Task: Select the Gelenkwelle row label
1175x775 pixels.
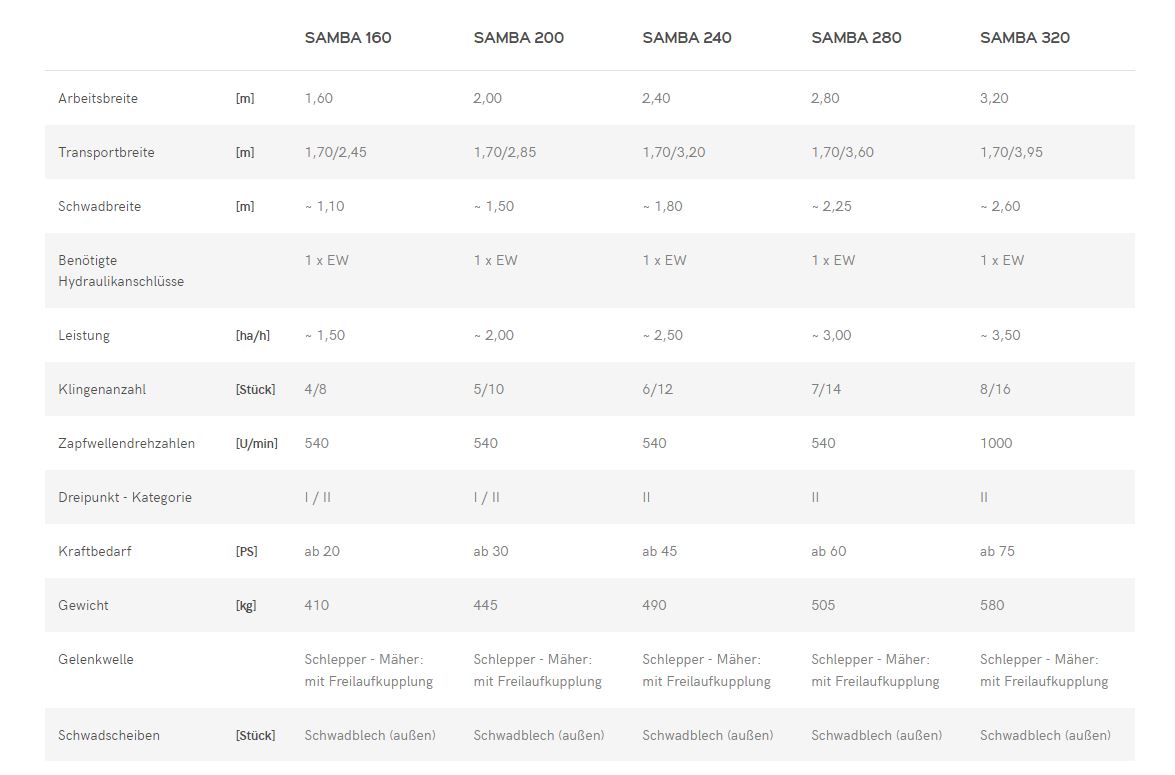Action: (96, 659)
